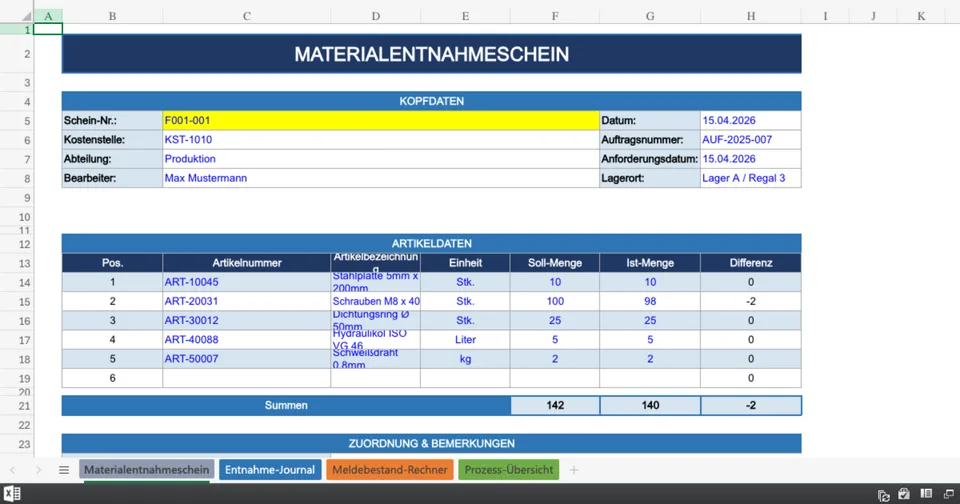Select the Bearbeiter value Max Mustermann
Image resolution: width=960 pixels, height=504 pixels.
pos(381,178)
